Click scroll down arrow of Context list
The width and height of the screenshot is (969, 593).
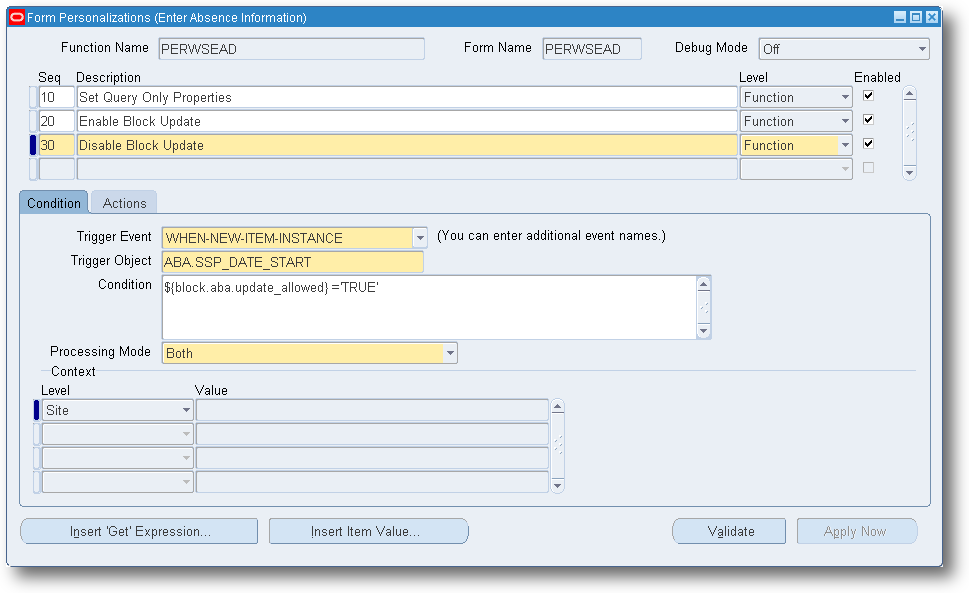(x=557, y=486)
